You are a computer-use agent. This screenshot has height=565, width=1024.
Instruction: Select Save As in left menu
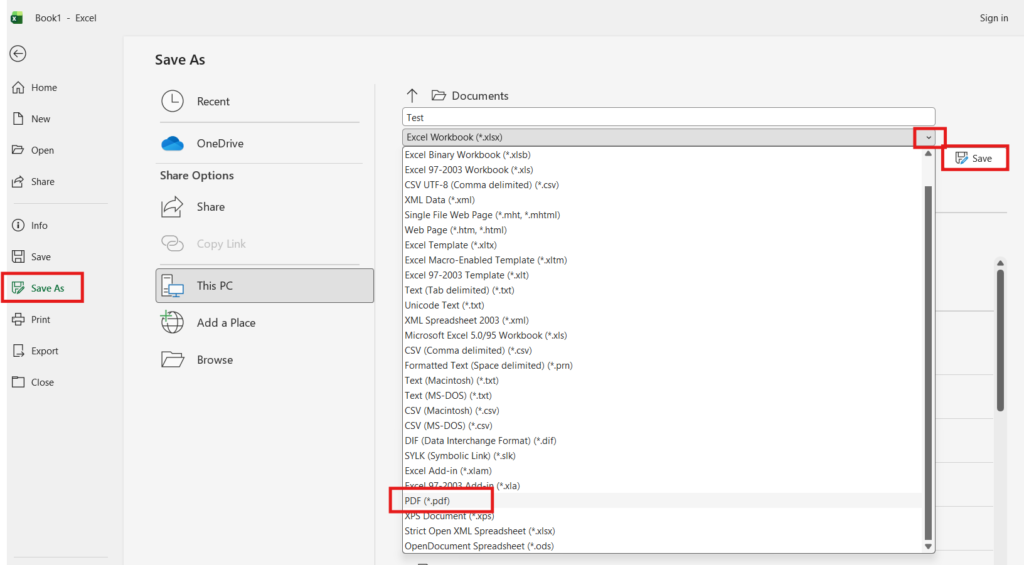tap(47, 288)
